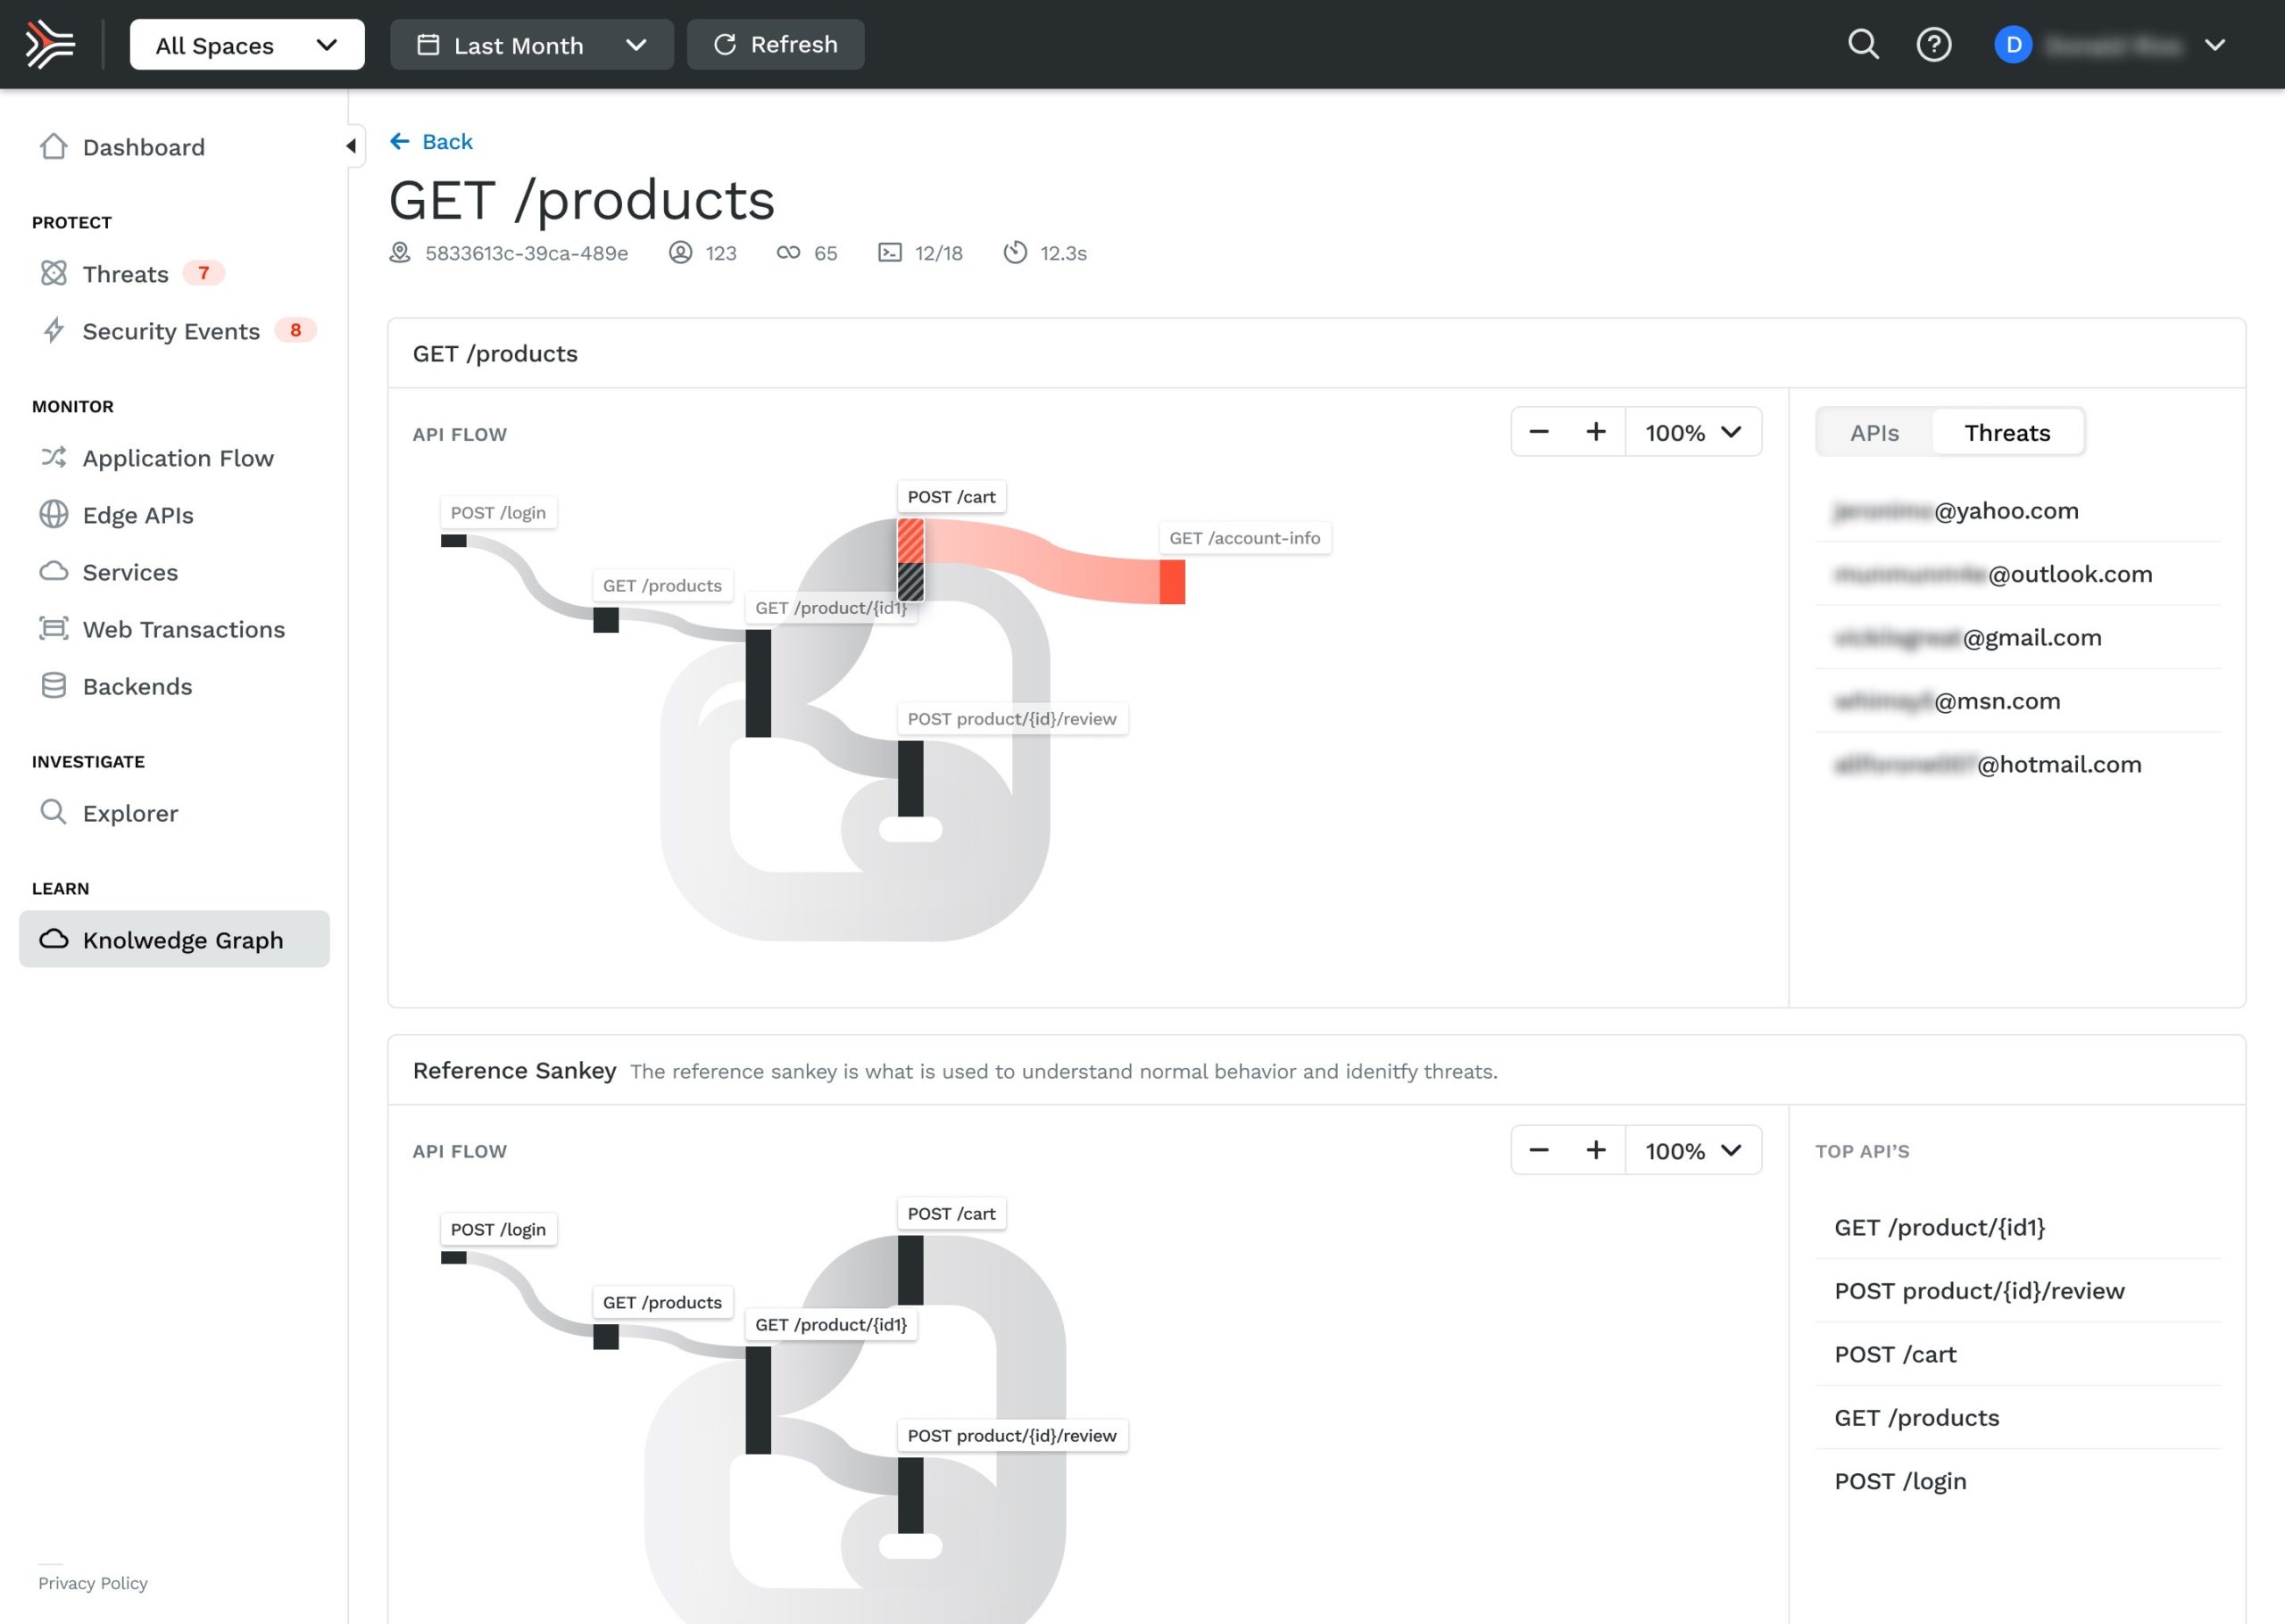Click the search magnifier icon in the header

pos(1862,44)
